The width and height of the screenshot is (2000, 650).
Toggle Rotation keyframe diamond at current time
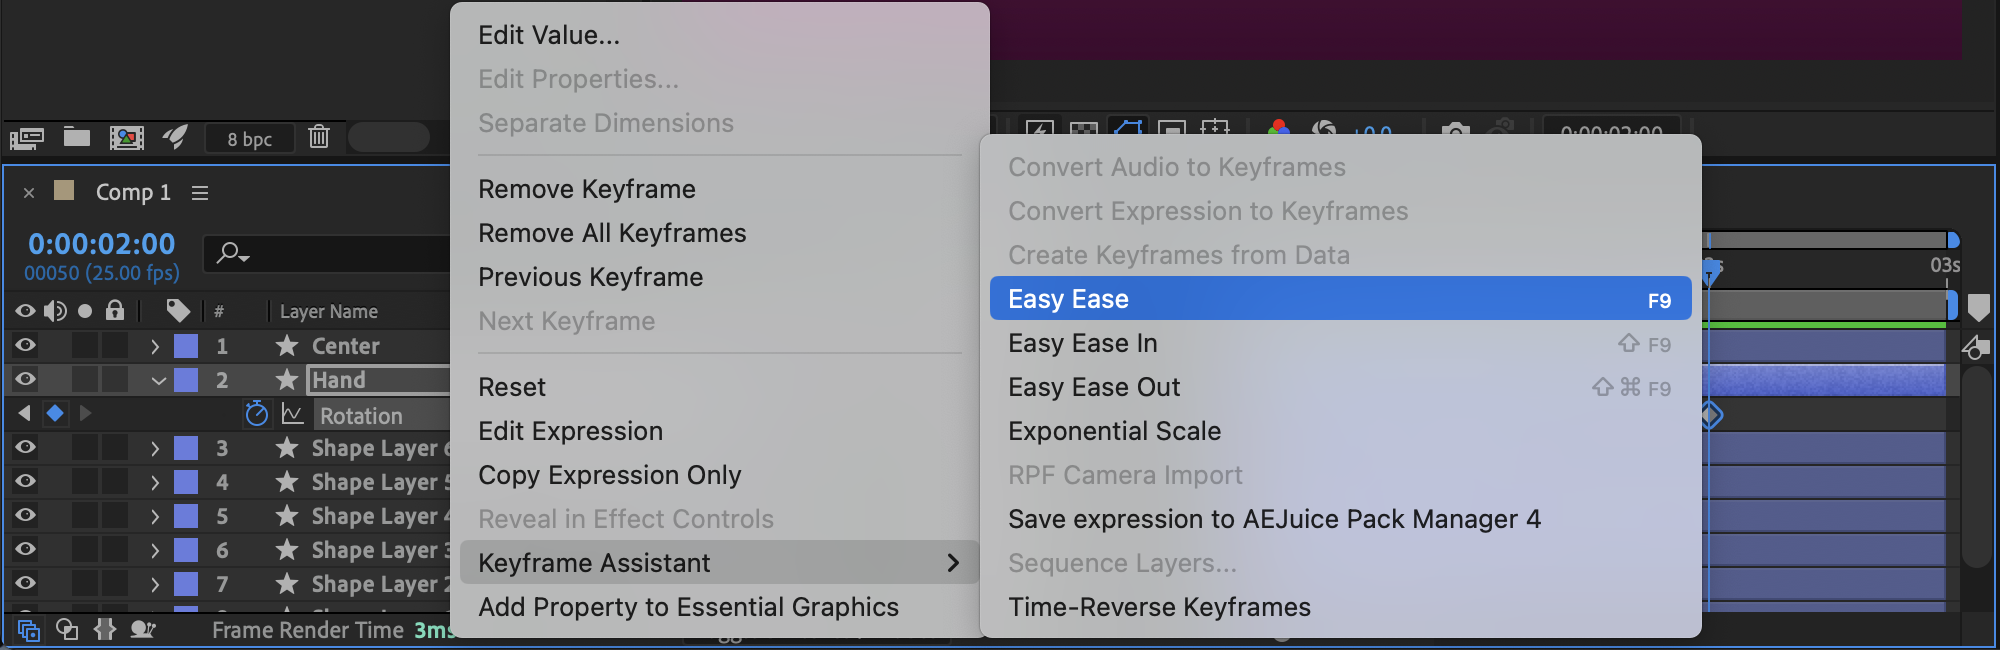[x=55, y=413]
